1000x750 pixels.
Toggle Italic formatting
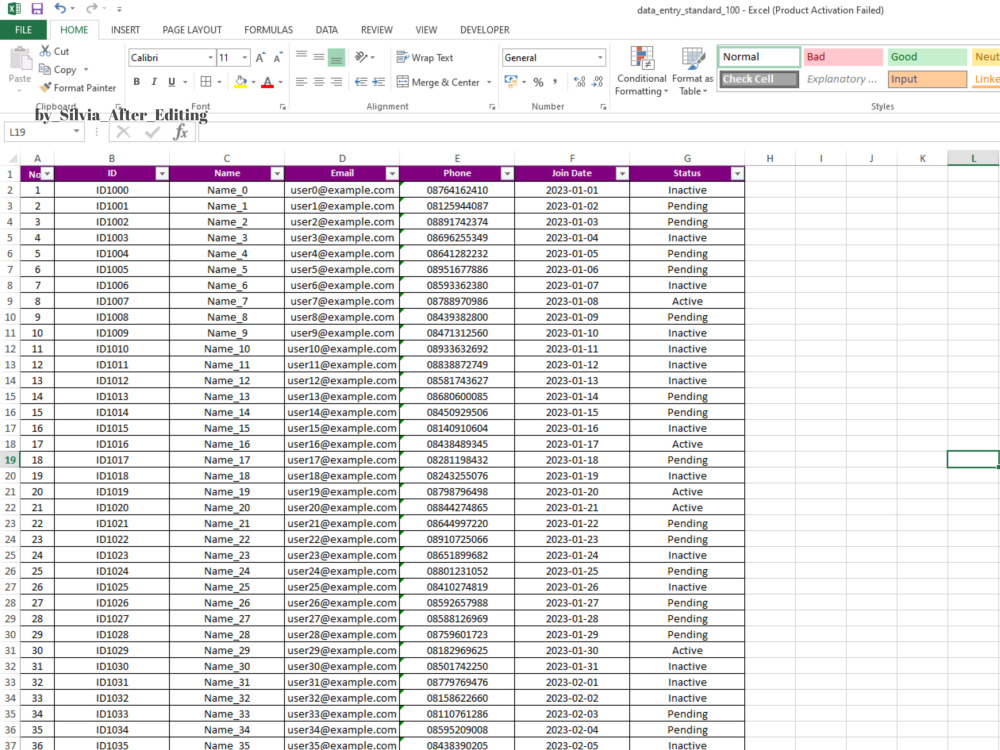coord(154,82)
